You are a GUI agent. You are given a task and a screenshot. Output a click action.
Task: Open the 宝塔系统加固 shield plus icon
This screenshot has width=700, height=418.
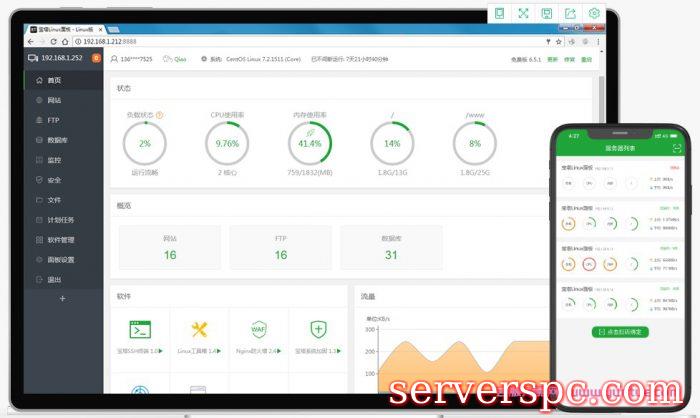pyautogui.click(x=318, y=330)
